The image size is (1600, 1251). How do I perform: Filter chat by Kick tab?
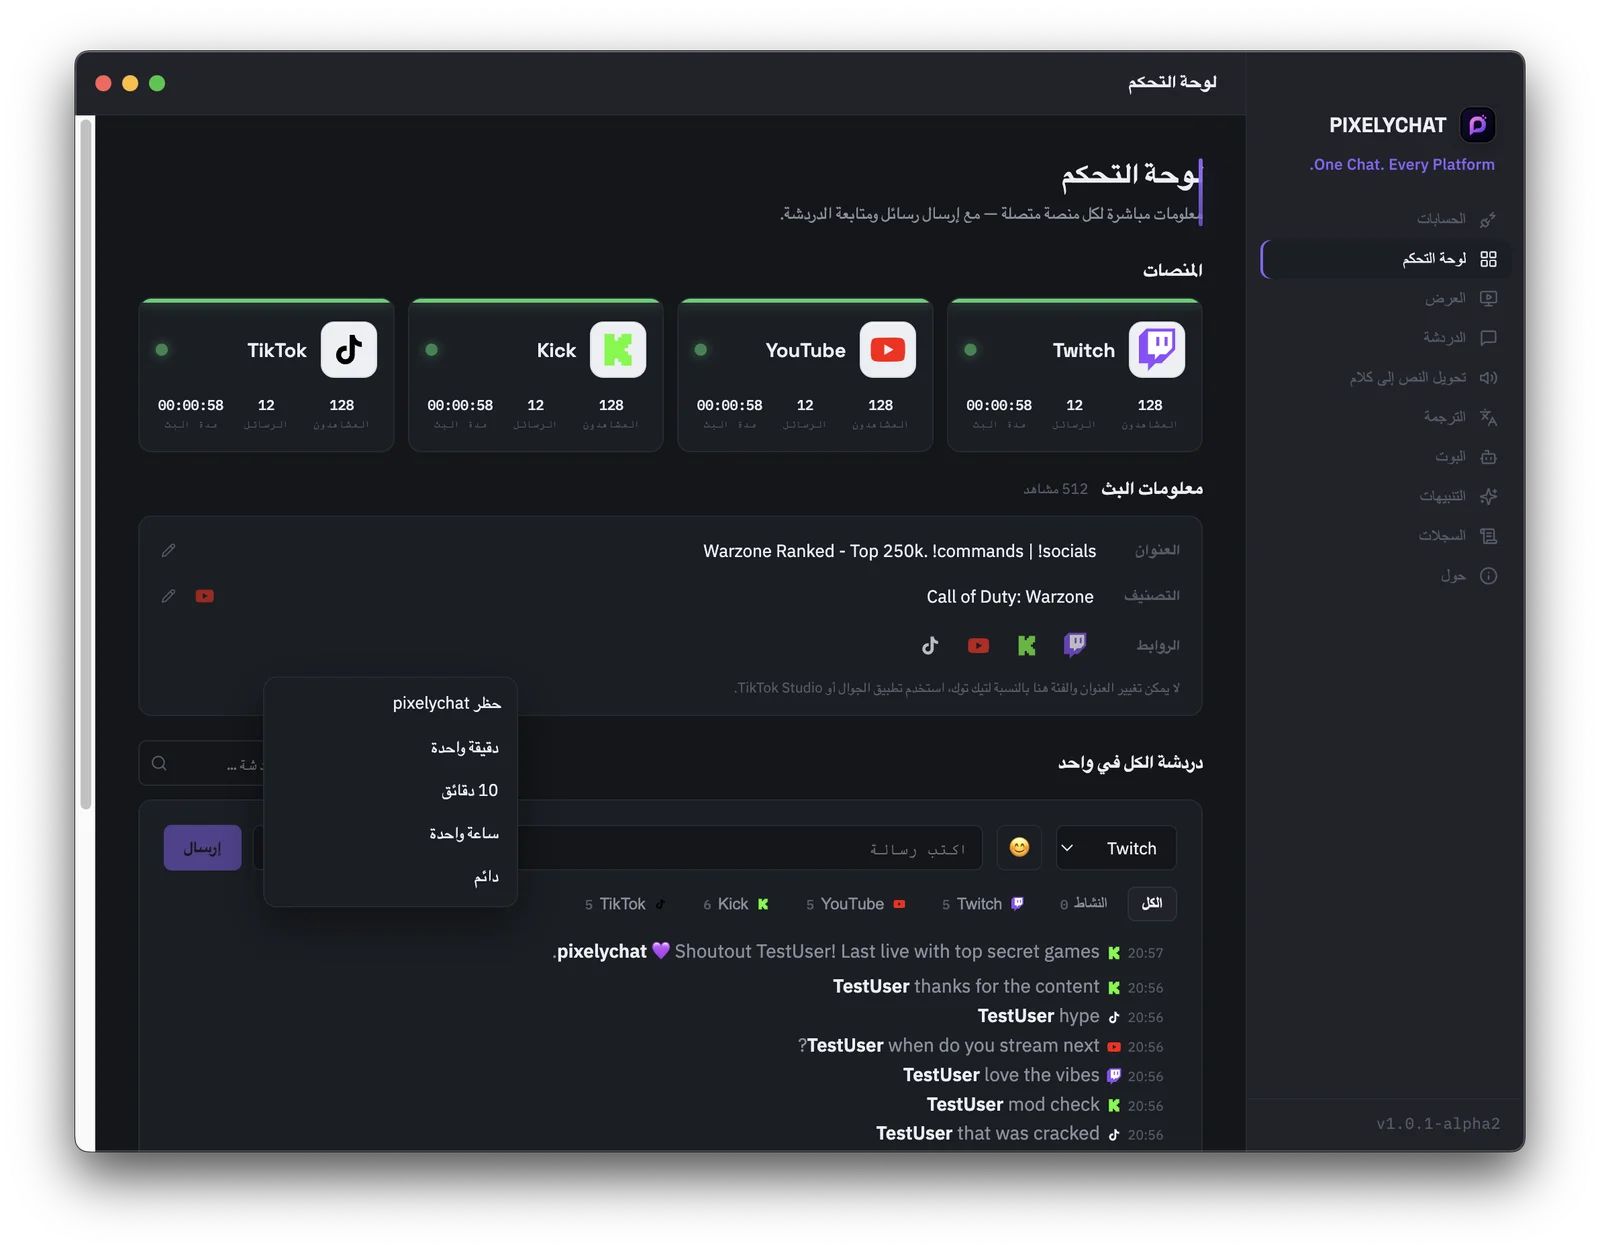click(x=736, y=904)
